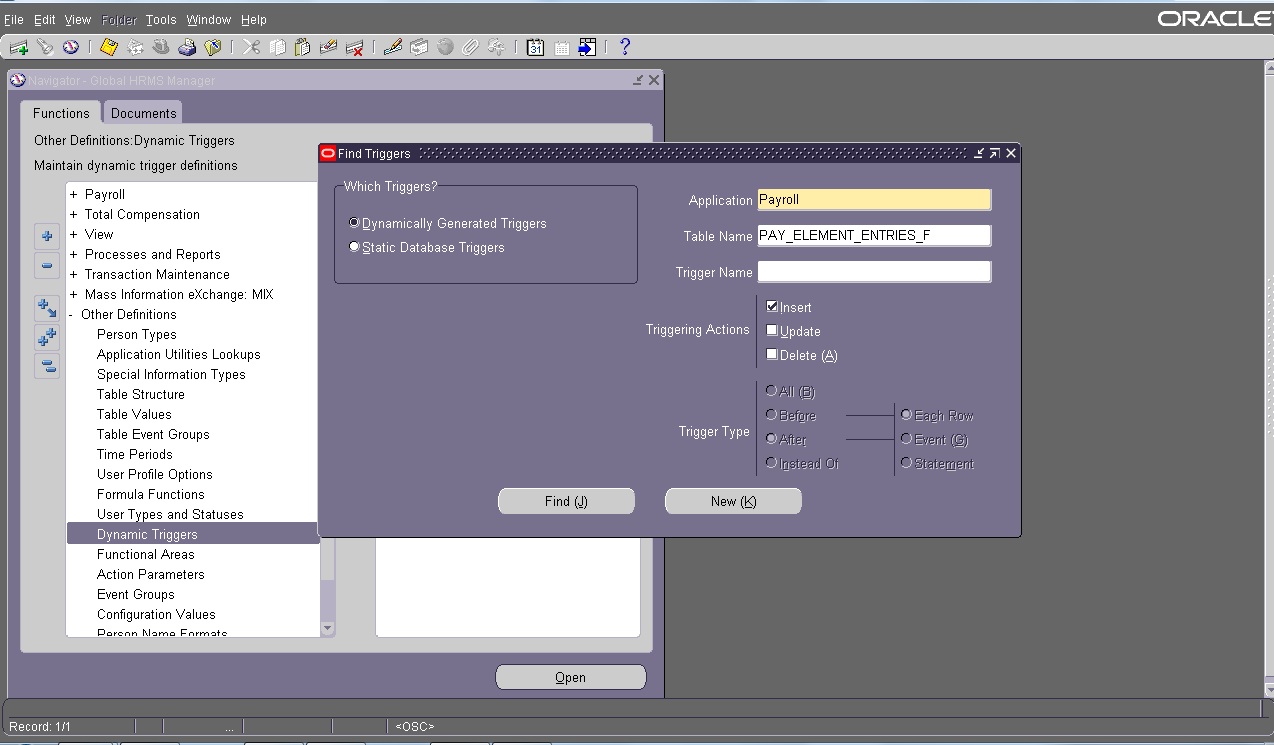Click the Save floppy disk icon
This screenshot has width=1274, height=745.
pos(107,46)
